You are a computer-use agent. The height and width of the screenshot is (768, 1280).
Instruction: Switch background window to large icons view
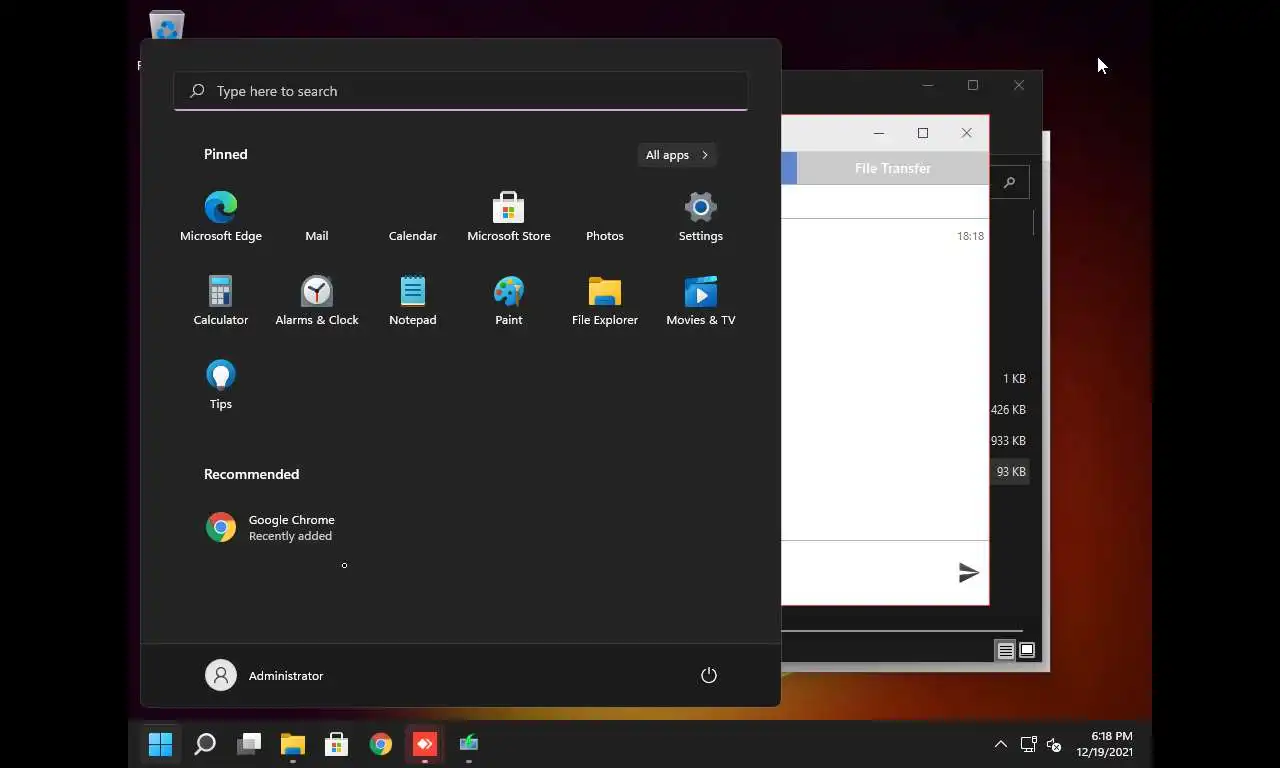(x=1026, y=651)
